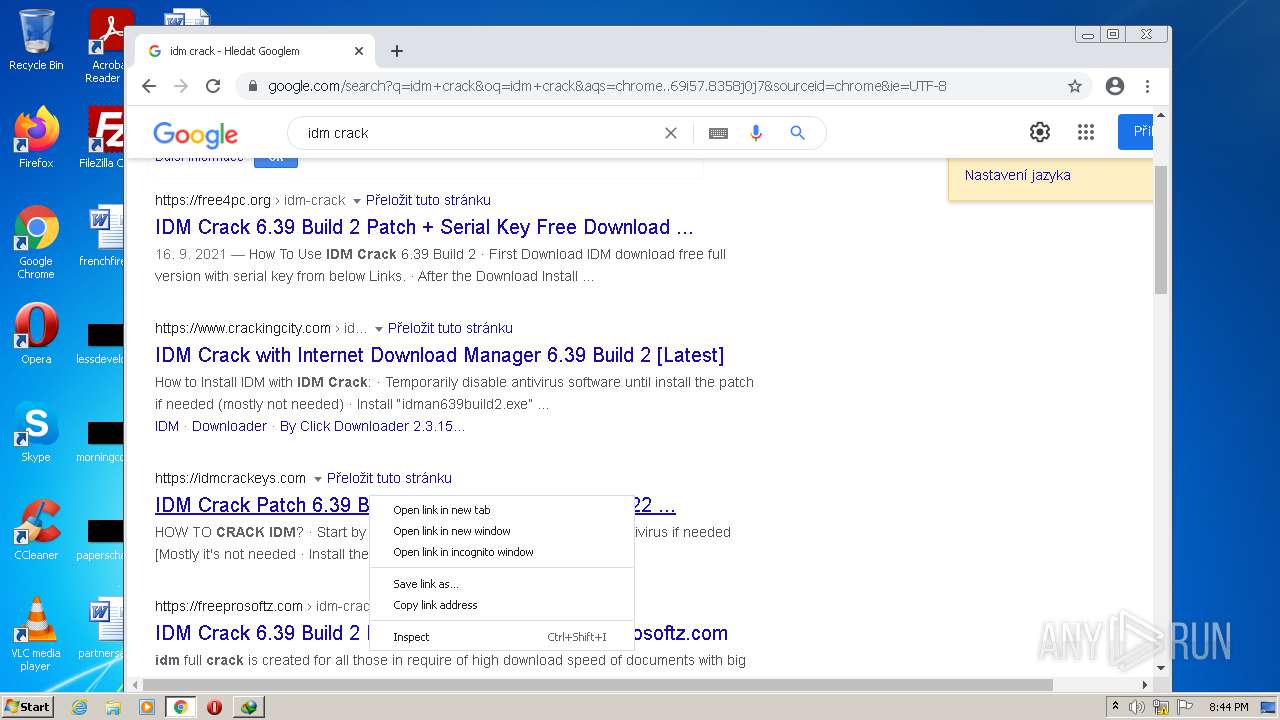Screen dimensions: 1280x720
Task: Open Chrome's three-dot menu
Action: 1147,86
